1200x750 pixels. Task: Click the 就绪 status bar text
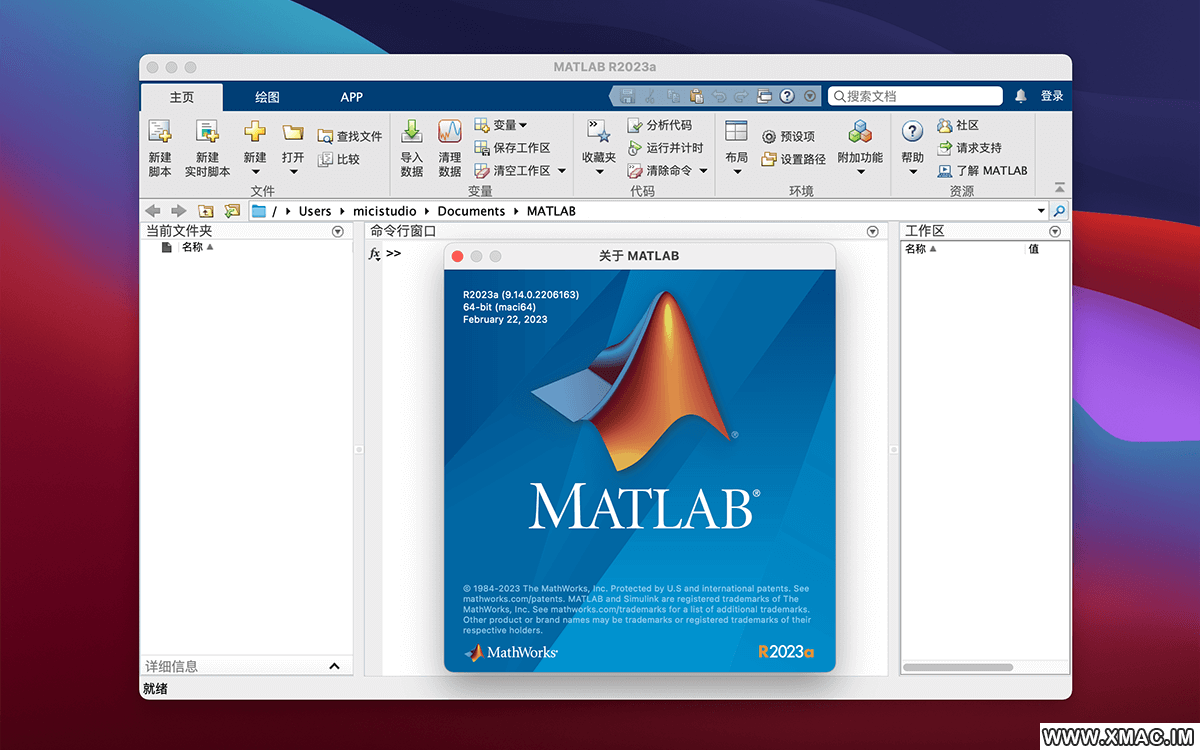[155, 689]
